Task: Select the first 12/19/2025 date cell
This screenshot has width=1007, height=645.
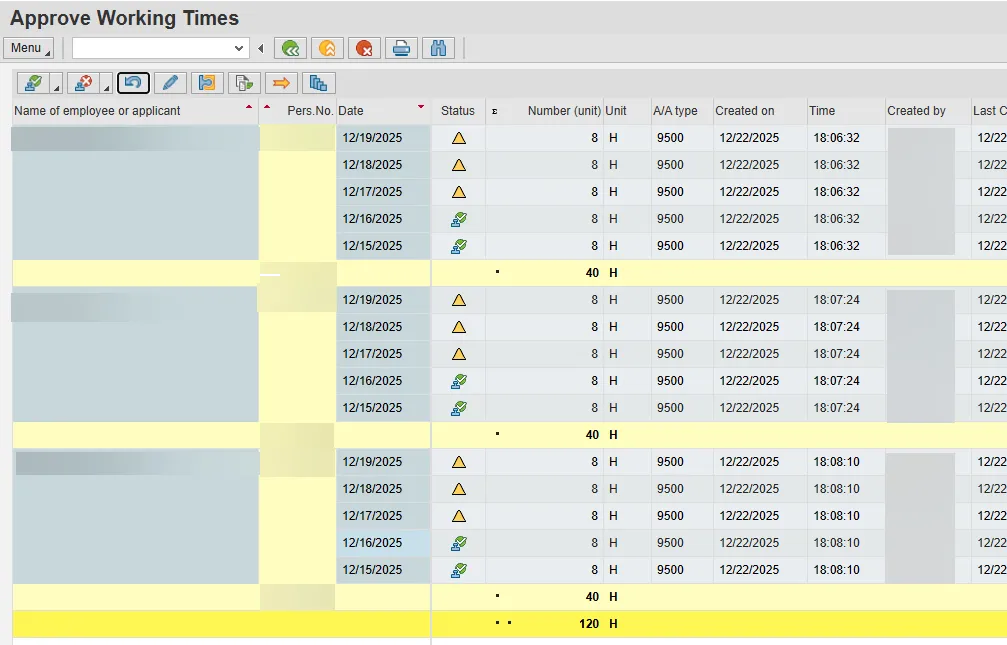Action: pos(372,138)
